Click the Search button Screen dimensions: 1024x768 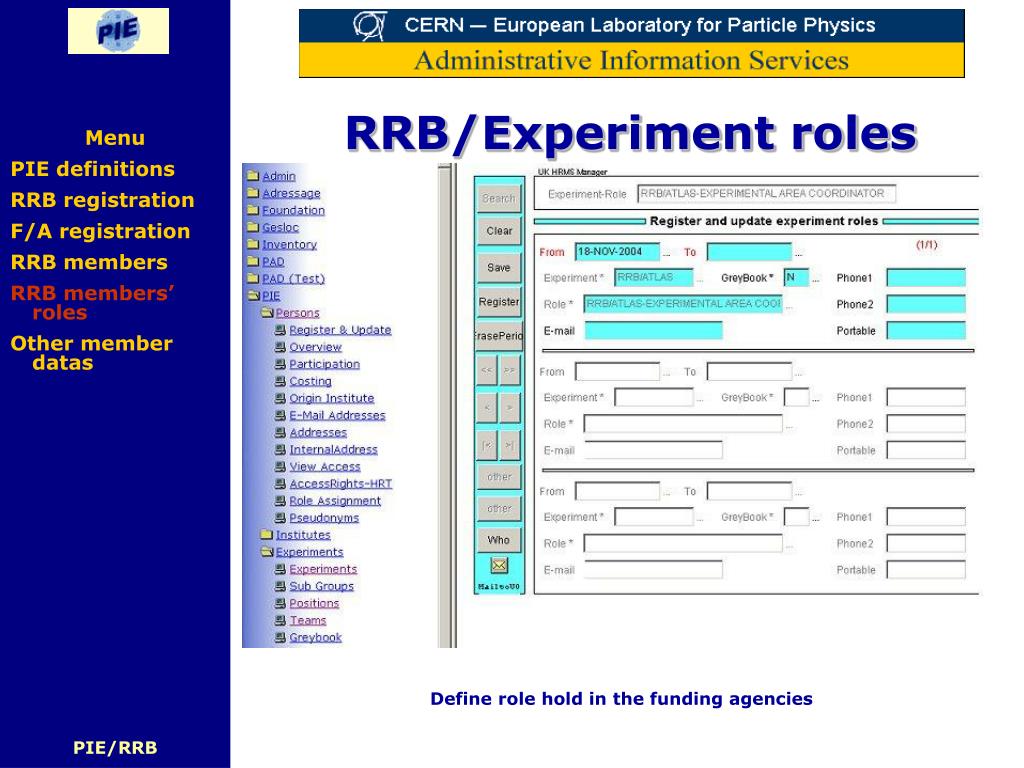pyautogui.click(x=499, y=198)
